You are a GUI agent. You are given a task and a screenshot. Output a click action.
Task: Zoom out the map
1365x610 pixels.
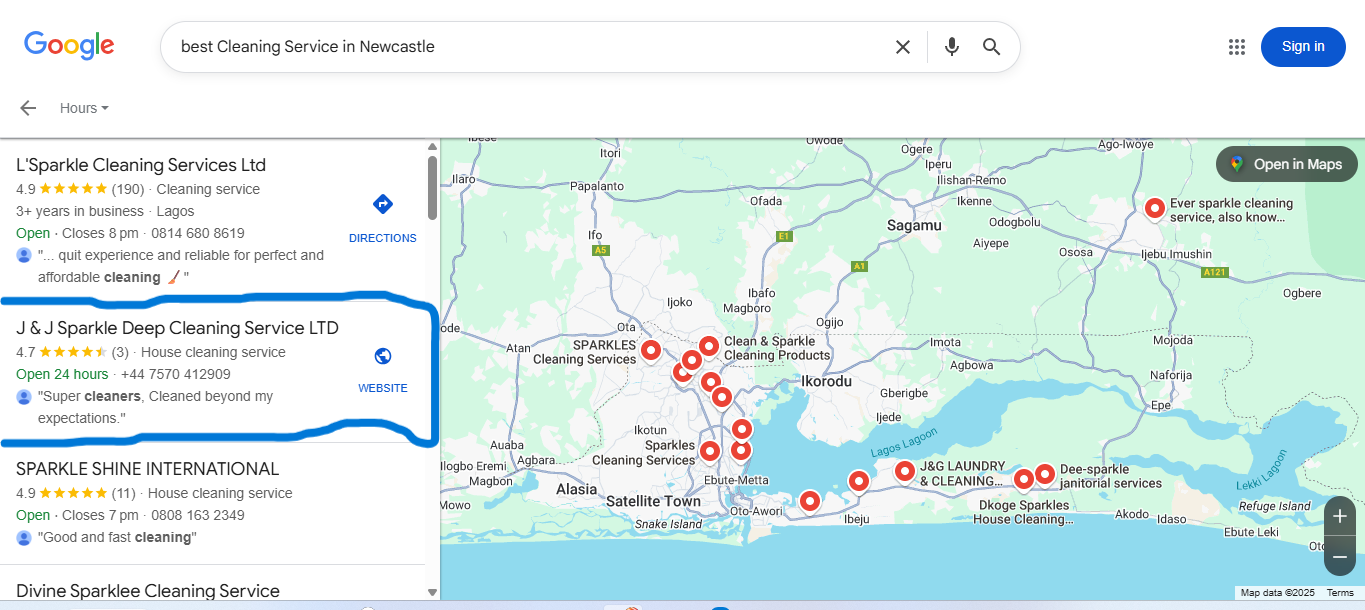click(1340, 556)
